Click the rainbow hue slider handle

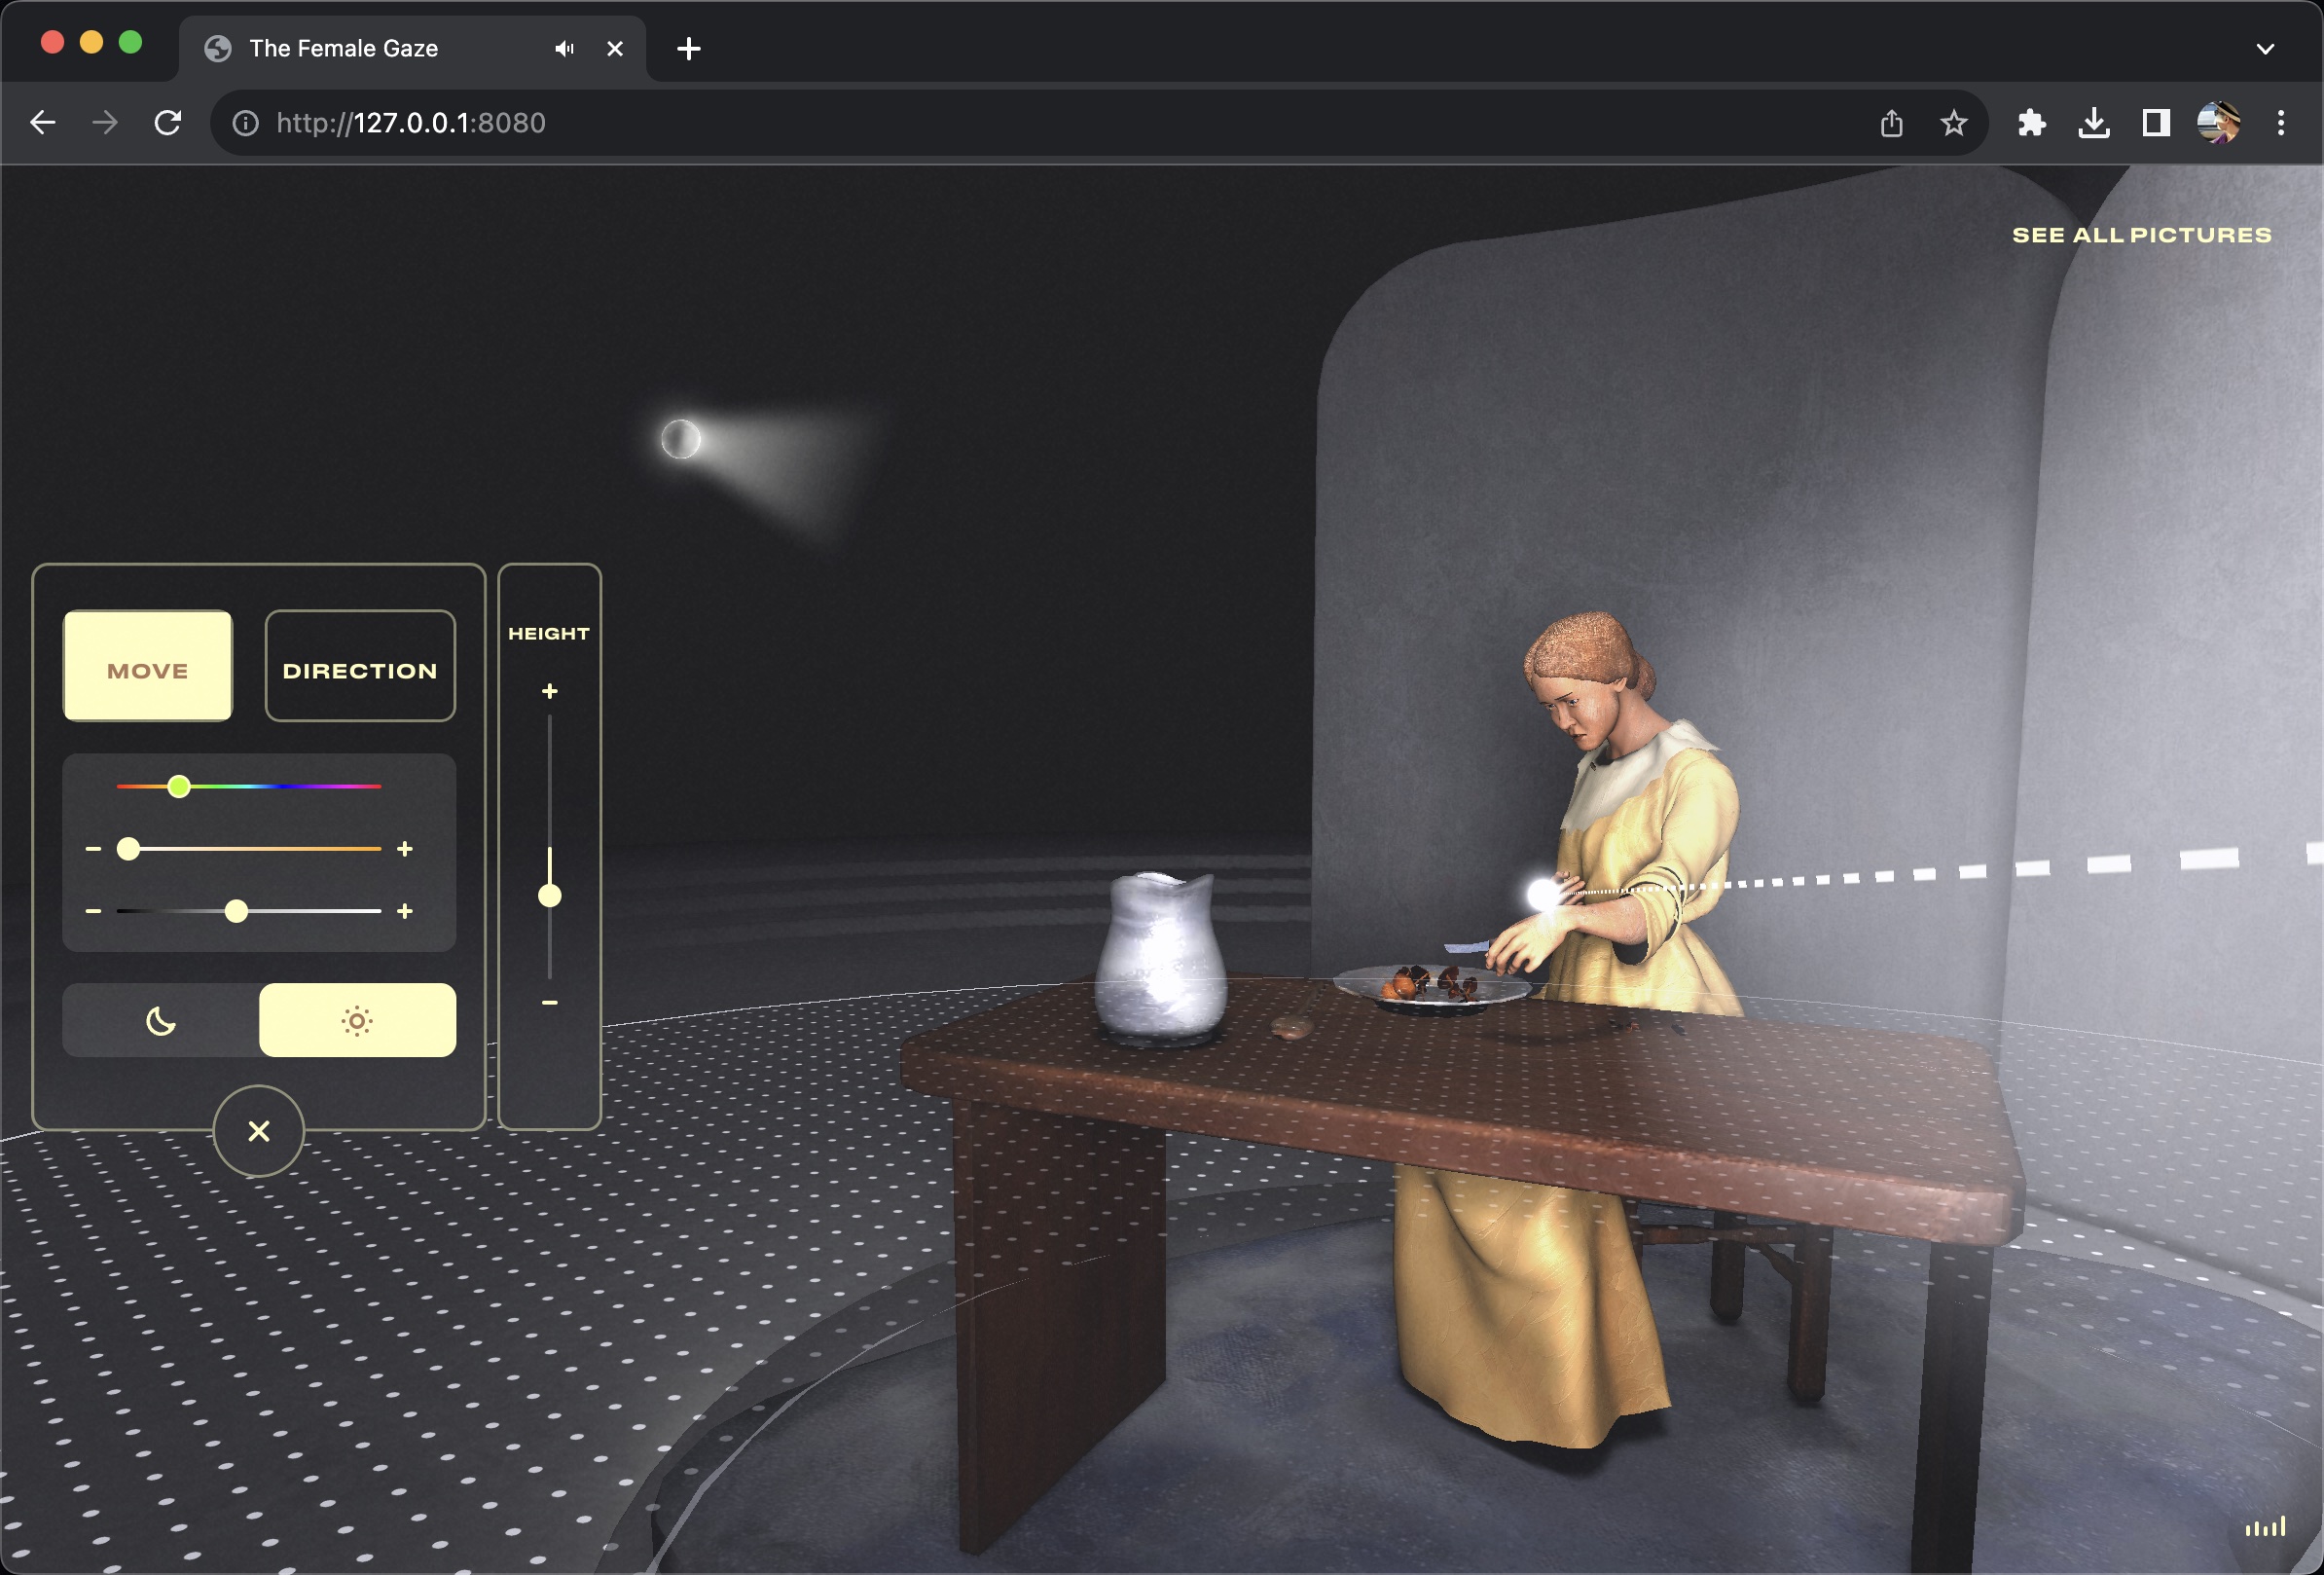[x=179, y=787]
